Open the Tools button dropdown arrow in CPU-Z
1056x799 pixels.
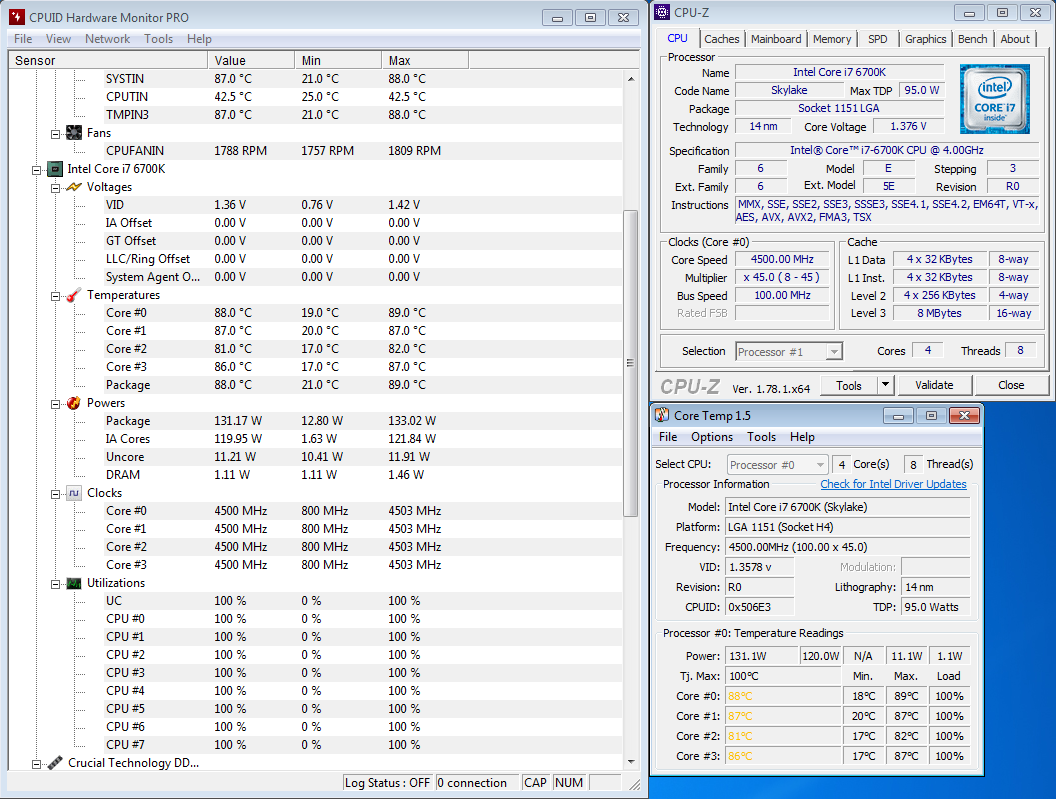pos(884,385)
